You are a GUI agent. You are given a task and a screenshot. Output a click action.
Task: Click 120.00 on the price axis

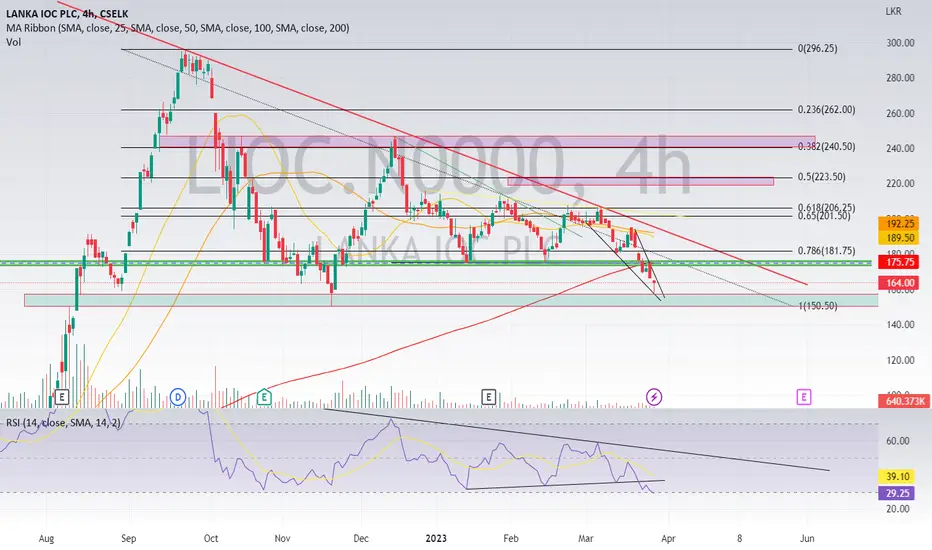click(x=900, y=360)
